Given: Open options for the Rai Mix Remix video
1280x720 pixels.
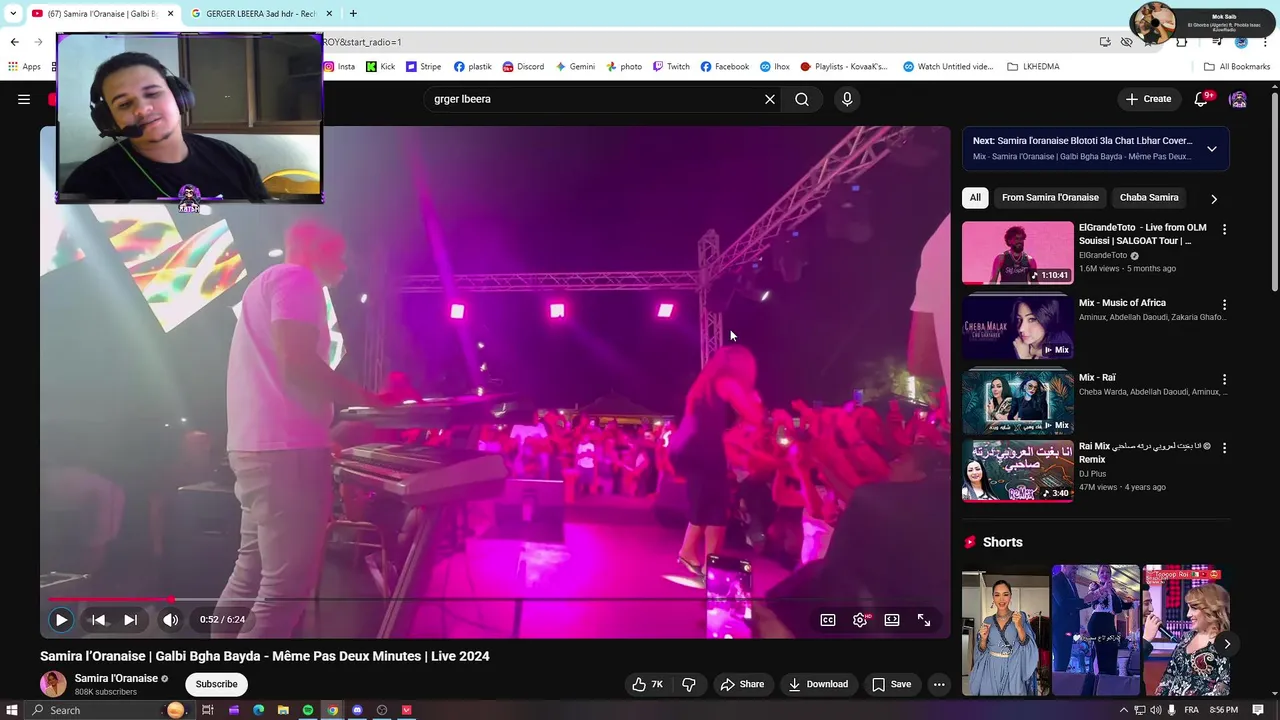Looking at the screenshot, I should (1224, 447).
